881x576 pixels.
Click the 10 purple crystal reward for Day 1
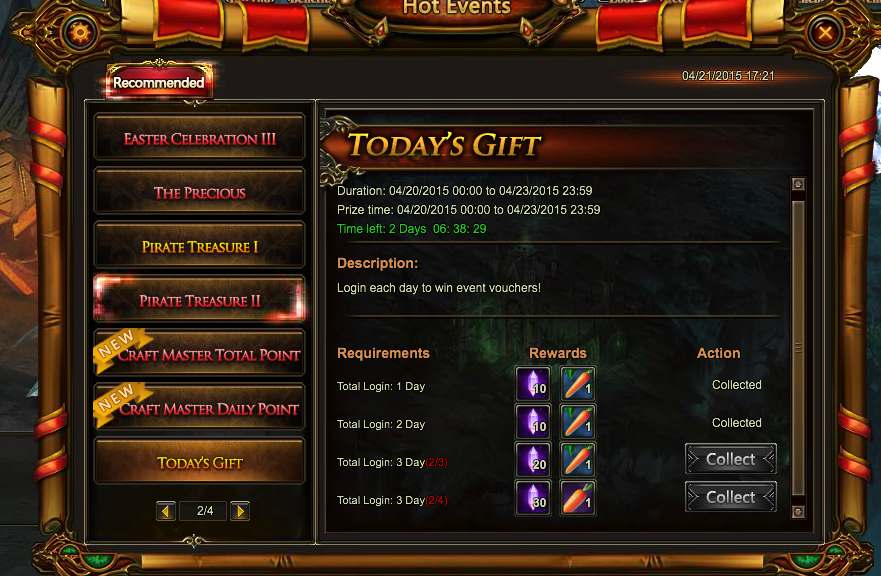[533, 384]
